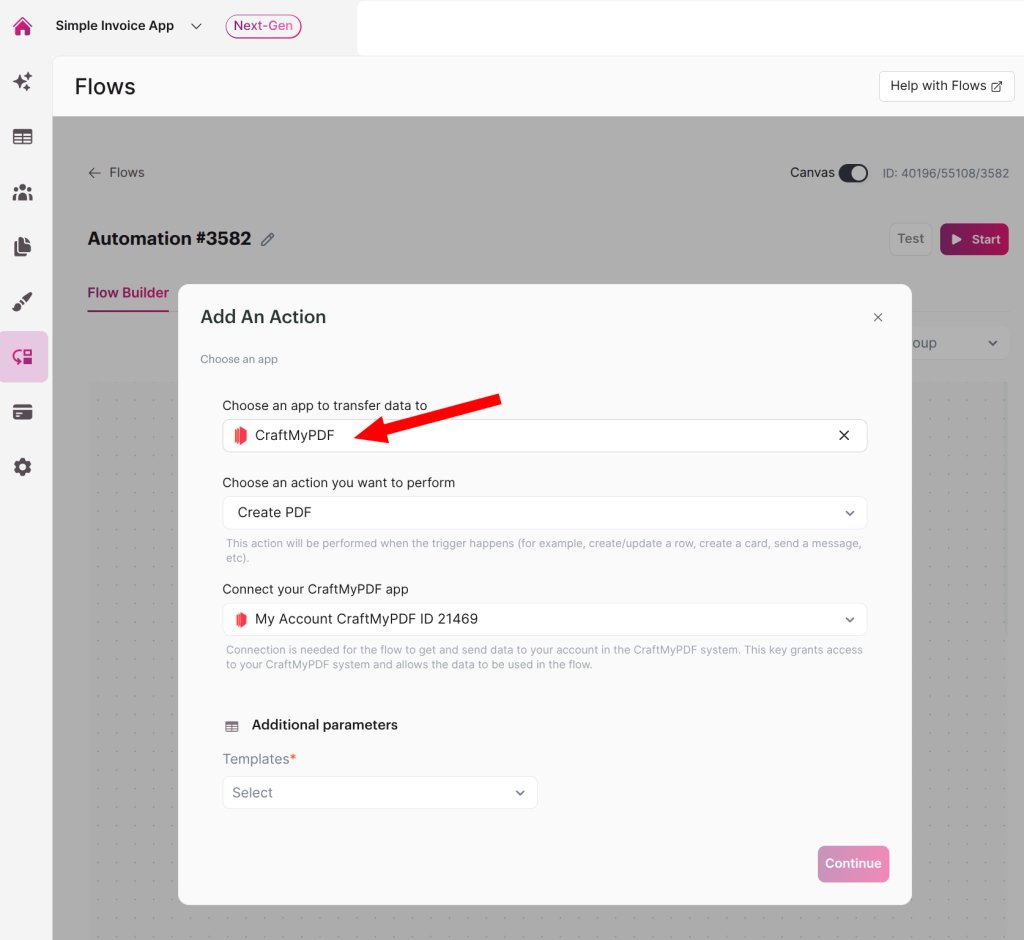1024x940 pixels.
Task: Clear the selected CraftMyPDF app
Action: [x=844, y=436]
